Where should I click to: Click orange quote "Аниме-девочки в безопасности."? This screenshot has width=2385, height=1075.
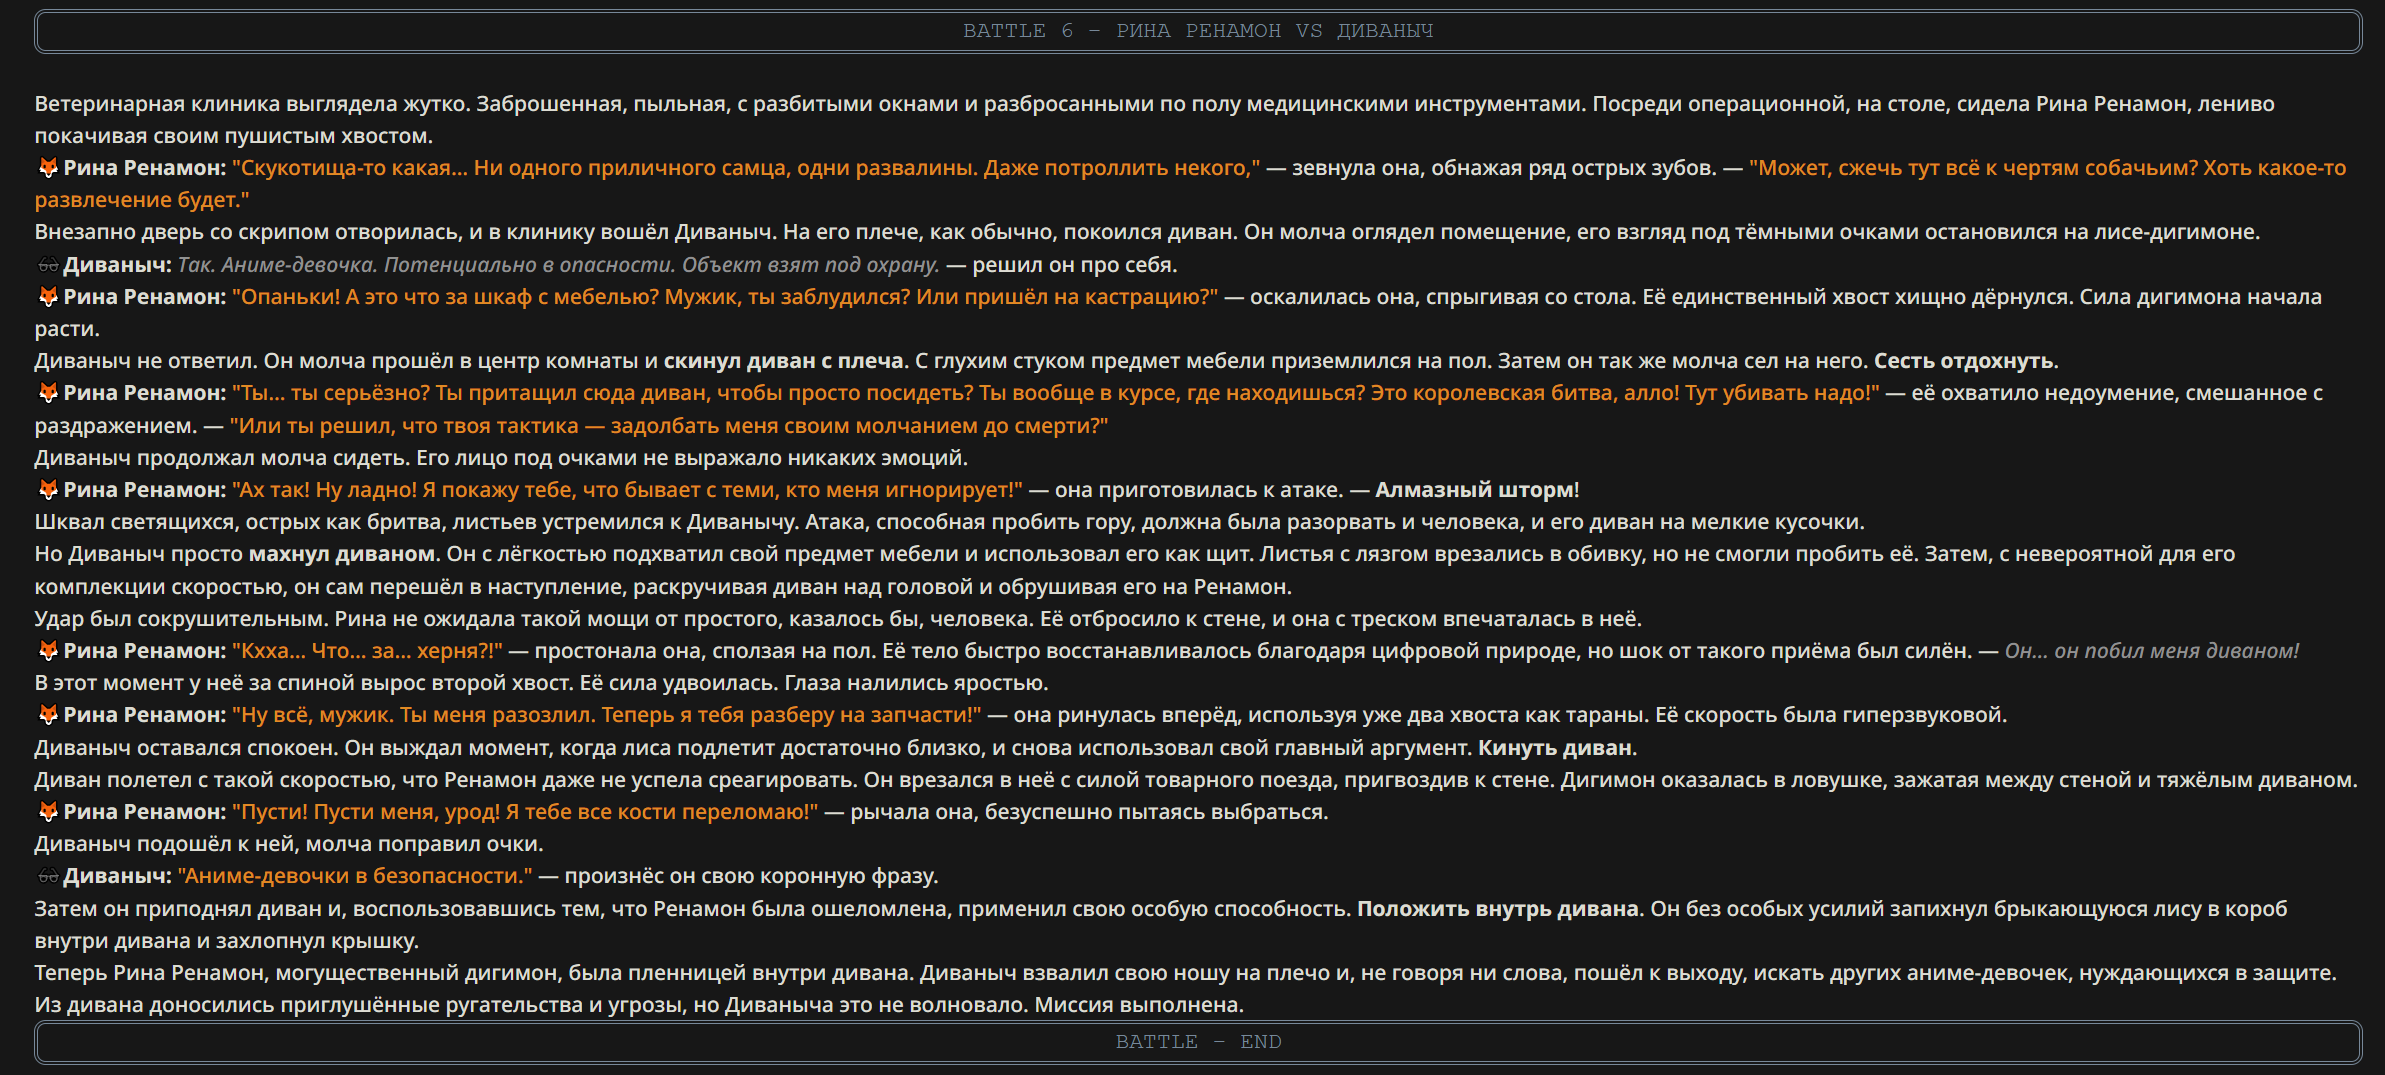click(356, 876)
